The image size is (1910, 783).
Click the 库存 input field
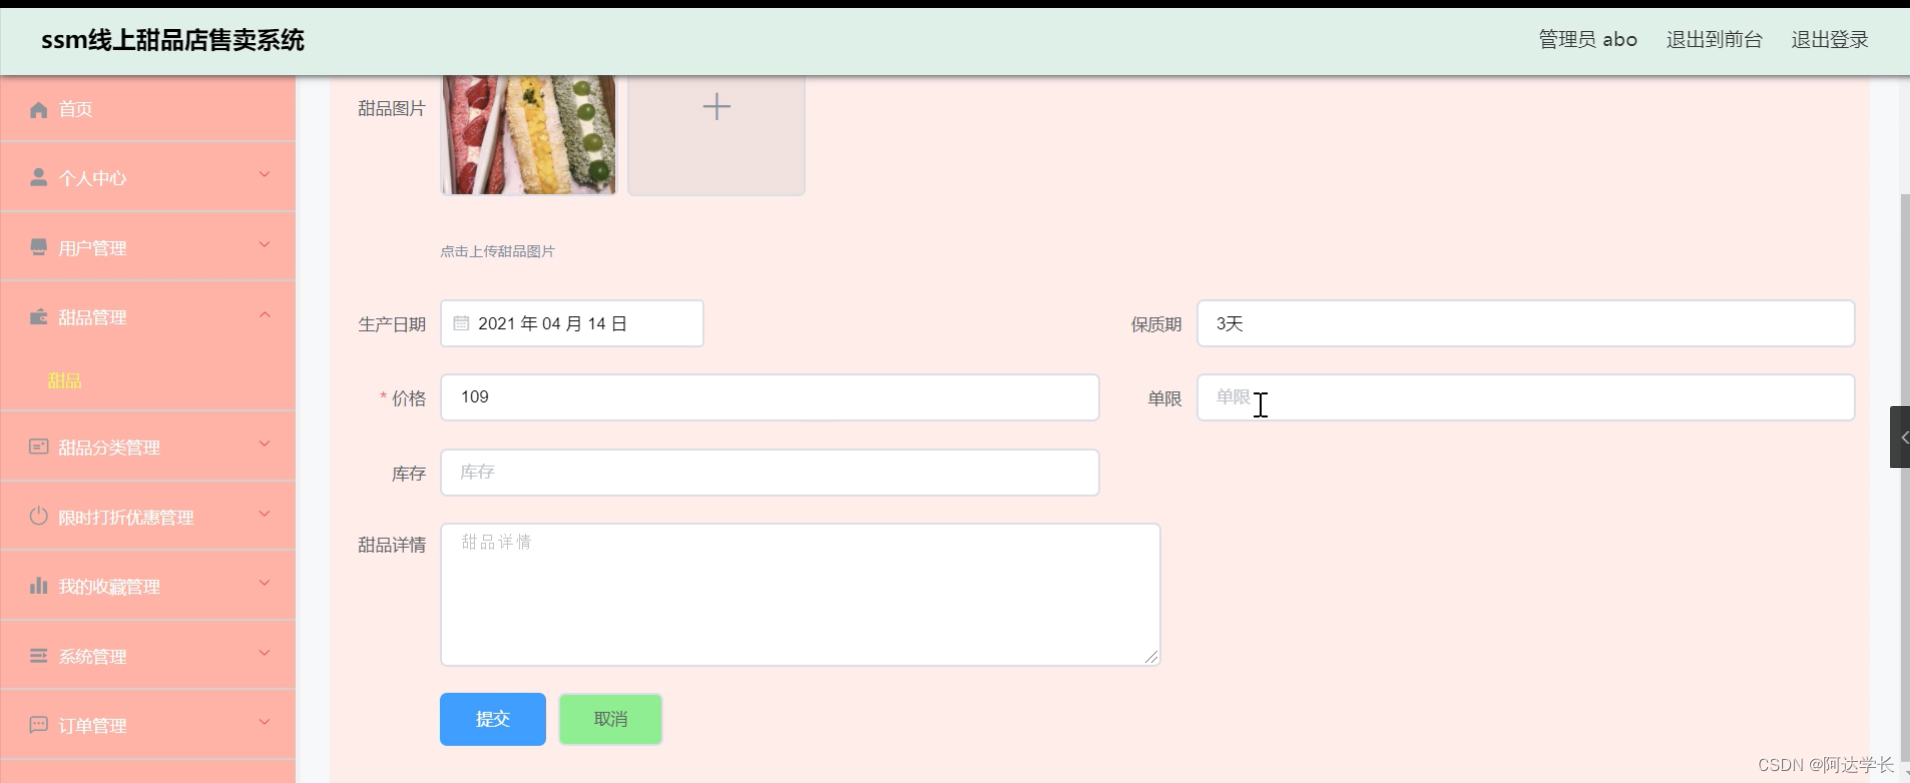coord(770,472)
